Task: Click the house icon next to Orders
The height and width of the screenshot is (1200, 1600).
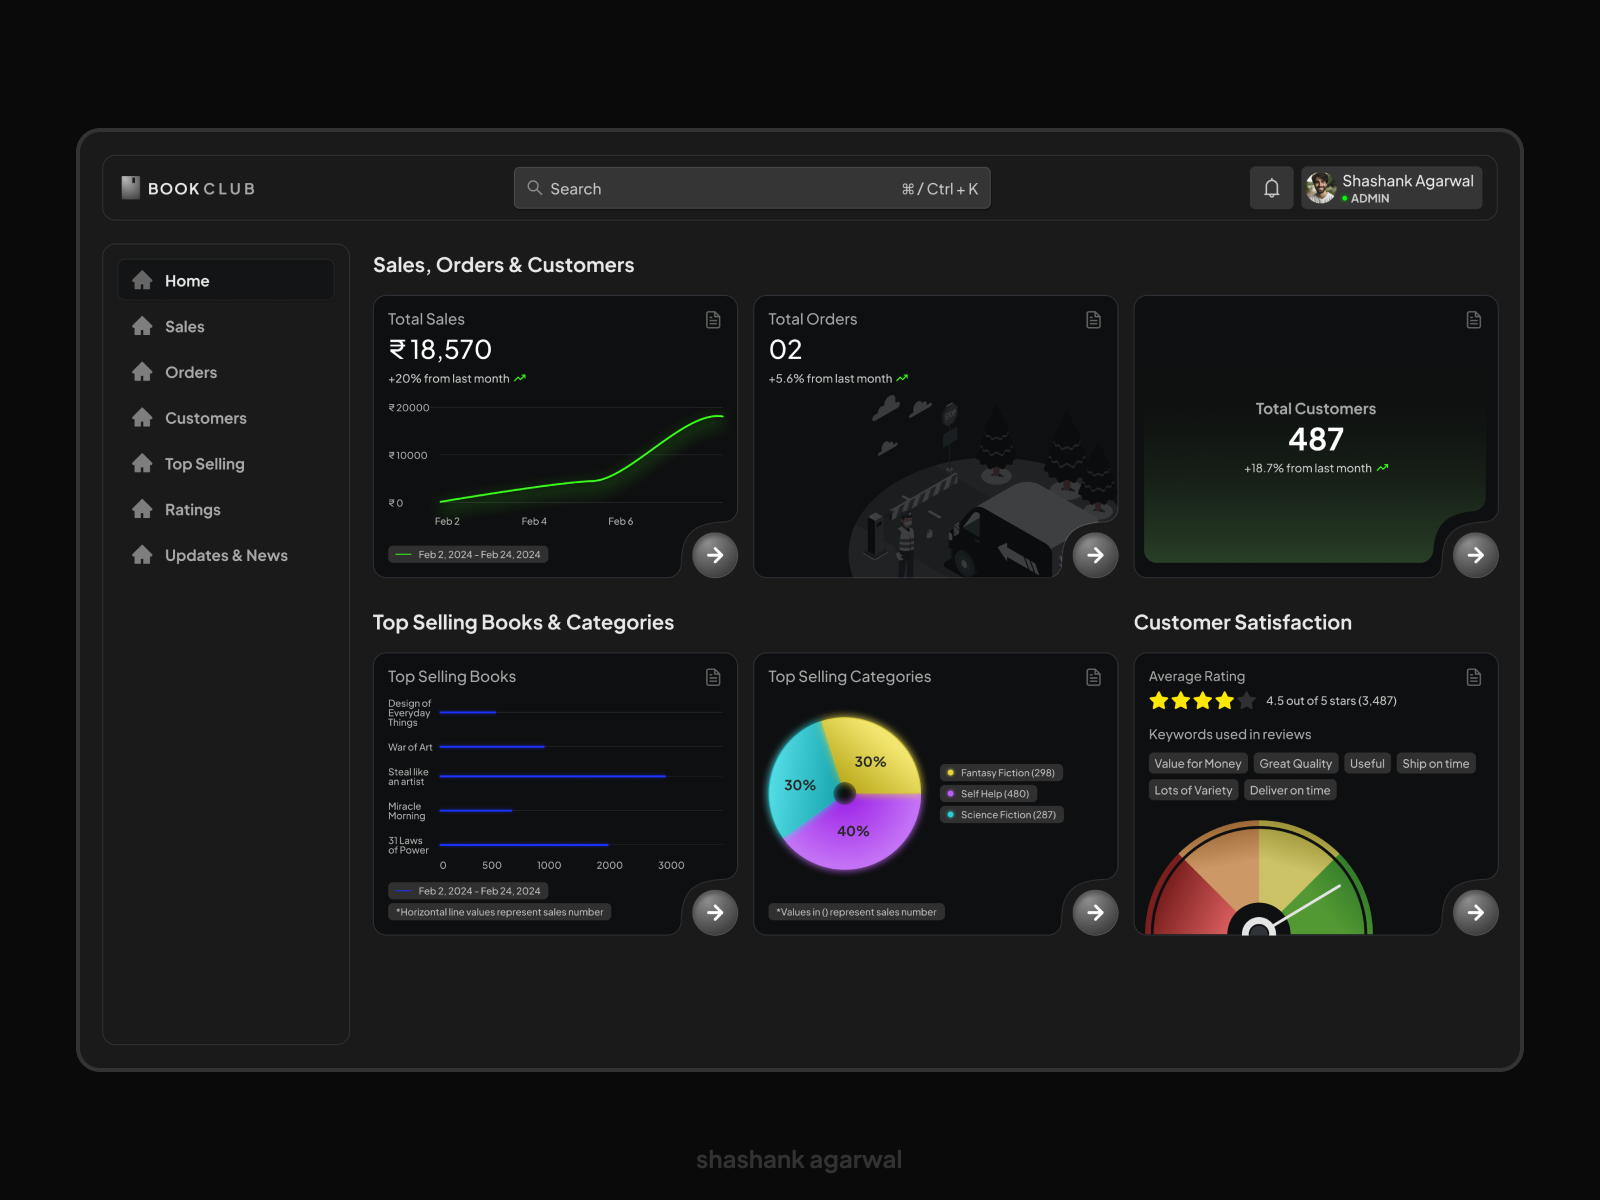Action: (x=142, y=372)
